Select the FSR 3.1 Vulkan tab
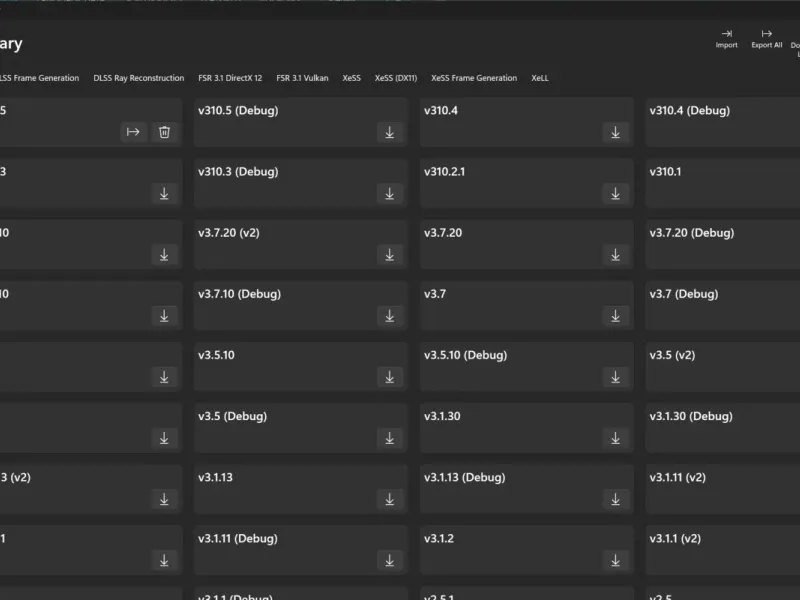 [302, 78]
